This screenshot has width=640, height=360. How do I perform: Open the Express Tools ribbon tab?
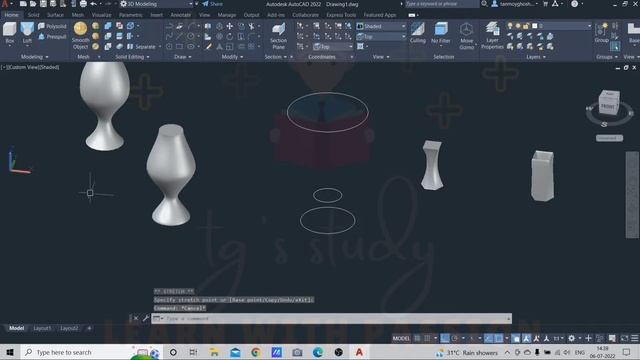(x=341, y=15)
